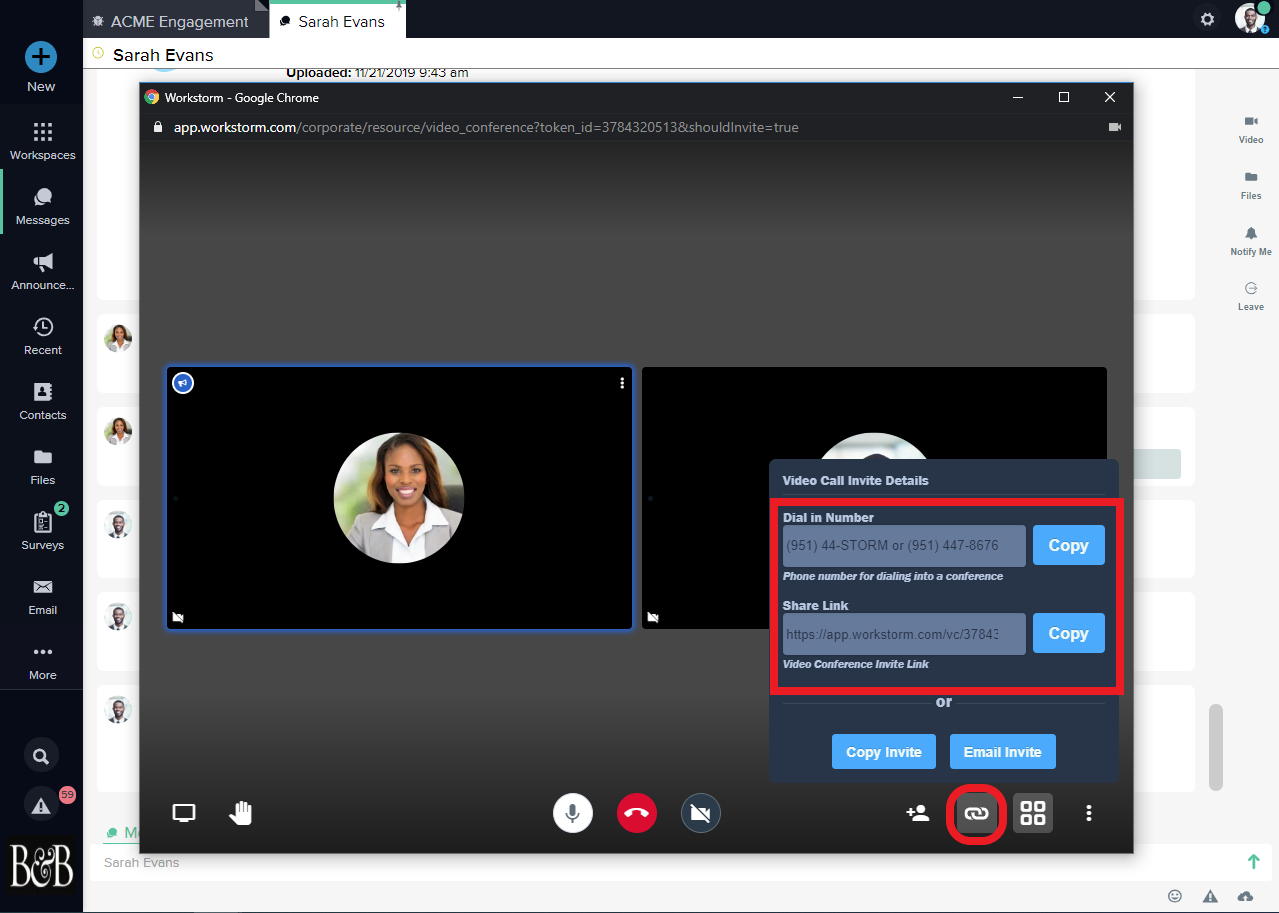The height and width of the screenshot is (913, 1279).
Task: Expand the More sidebar menu
Action: [x=42, y=661]
